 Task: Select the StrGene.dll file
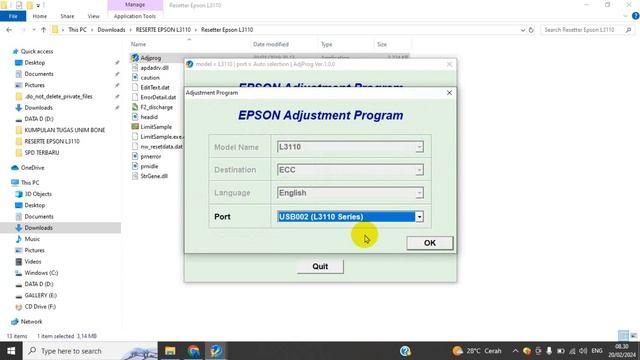154,176
